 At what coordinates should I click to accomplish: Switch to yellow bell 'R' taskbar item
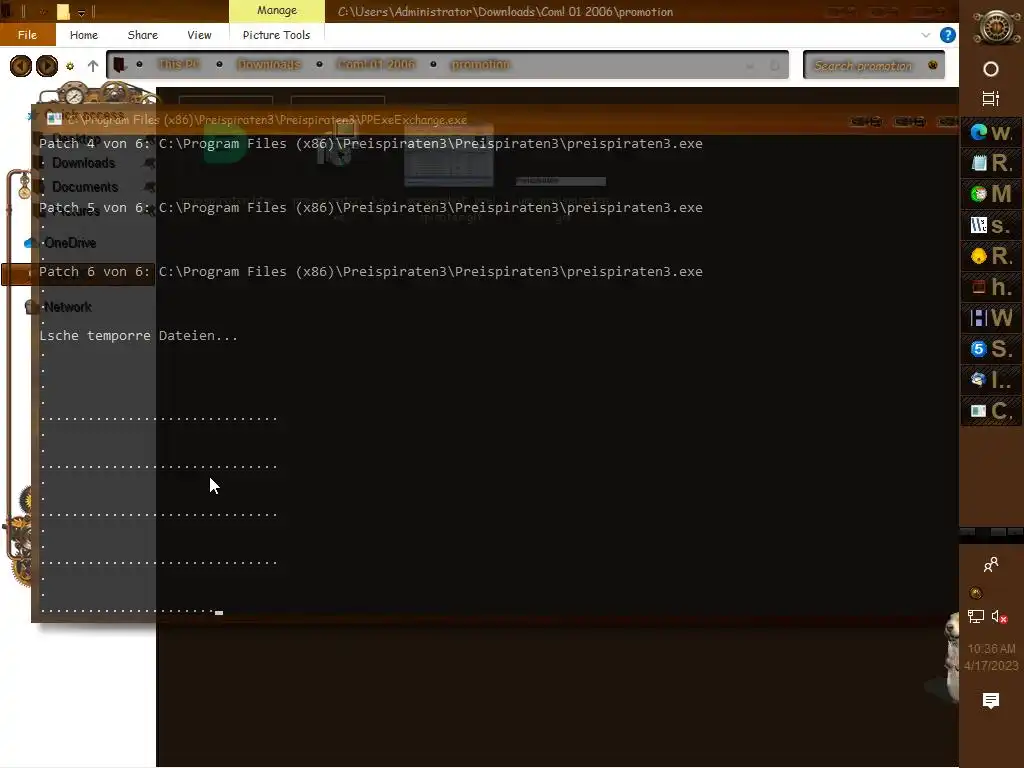(x=991, y=256)
